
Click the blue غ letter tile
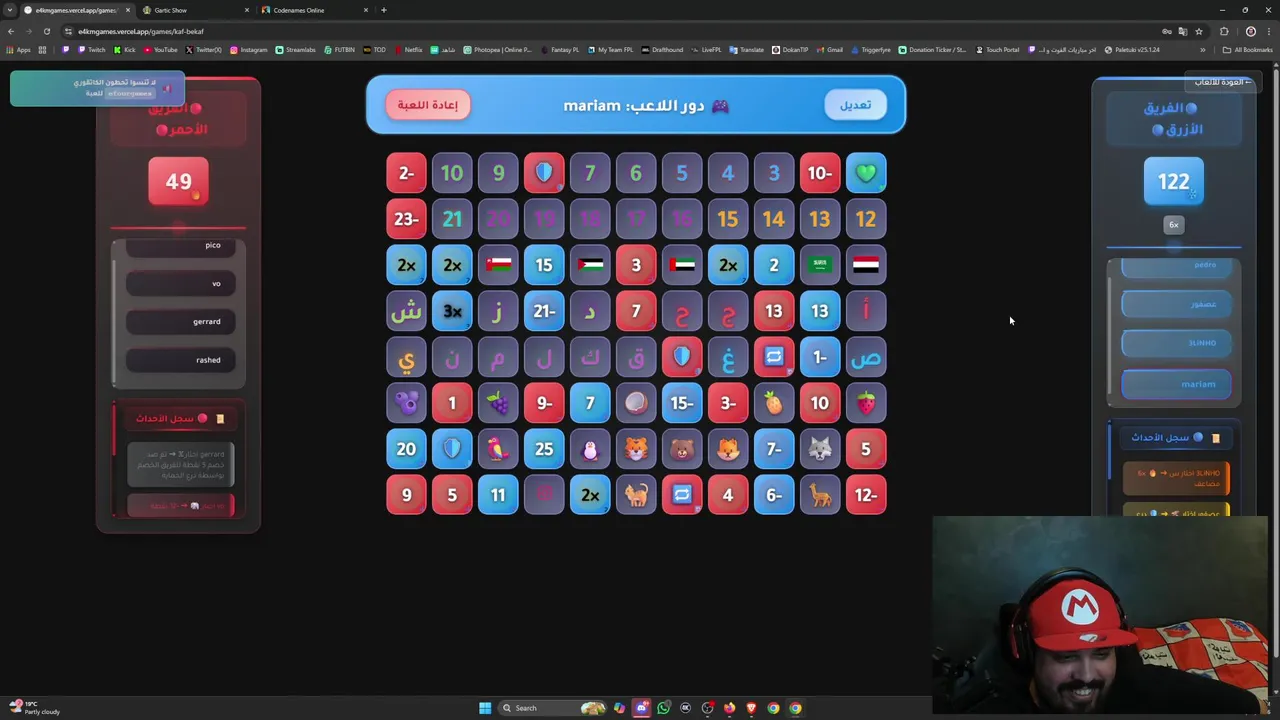click(x=728, y=357)
